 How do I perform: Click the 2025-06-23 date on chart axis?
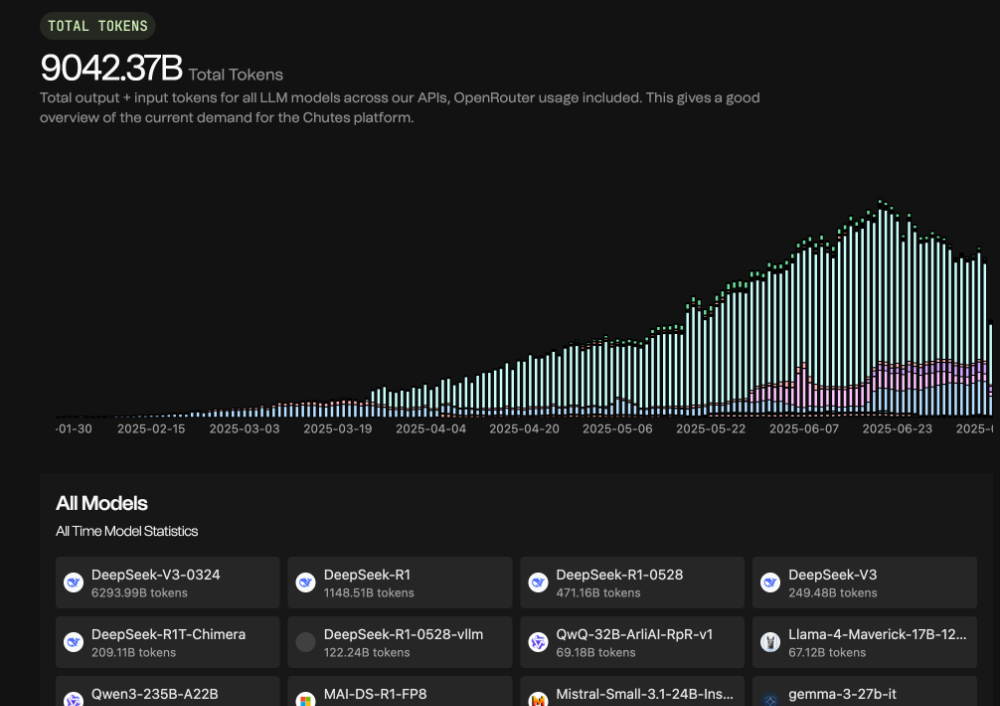coord(897,429)
